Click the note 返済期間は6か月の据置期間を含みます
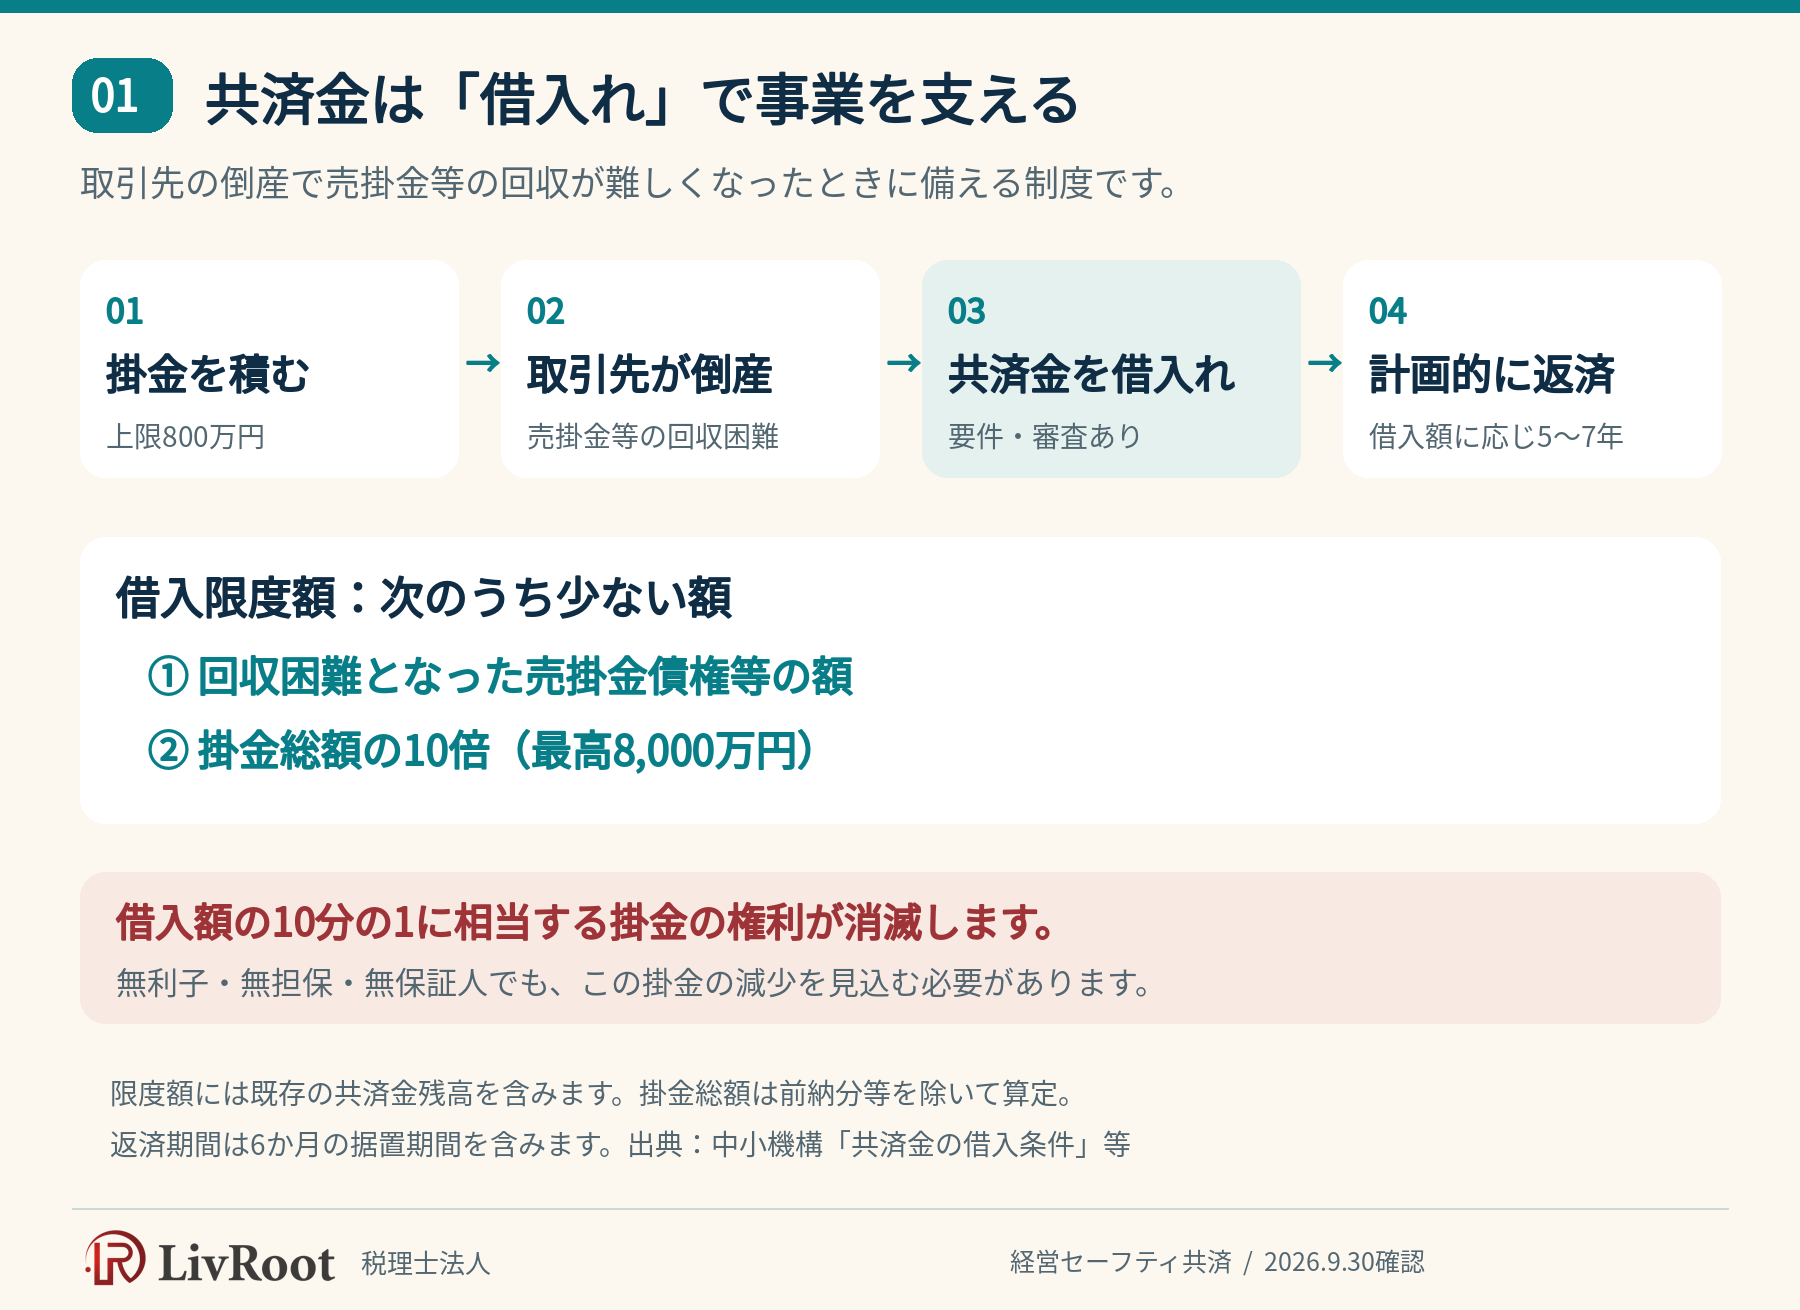 click(x=620, y=1144)
